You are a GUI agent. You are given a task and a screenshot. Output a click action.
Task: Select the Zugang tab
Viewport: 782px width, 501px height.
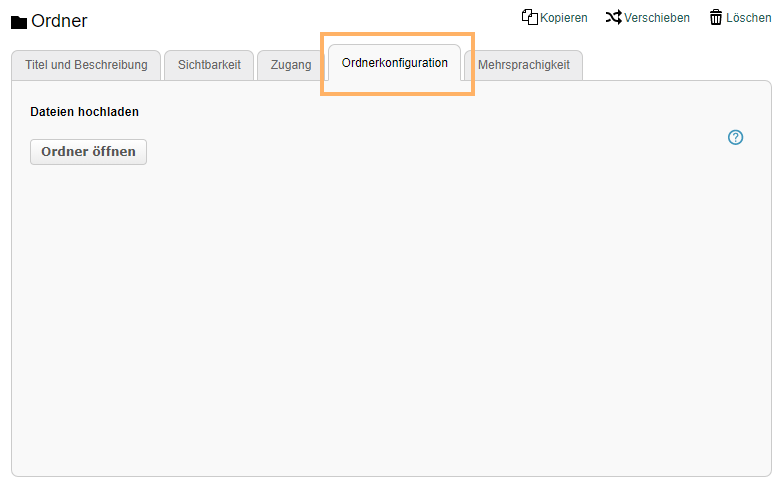[x=291, y=65]
